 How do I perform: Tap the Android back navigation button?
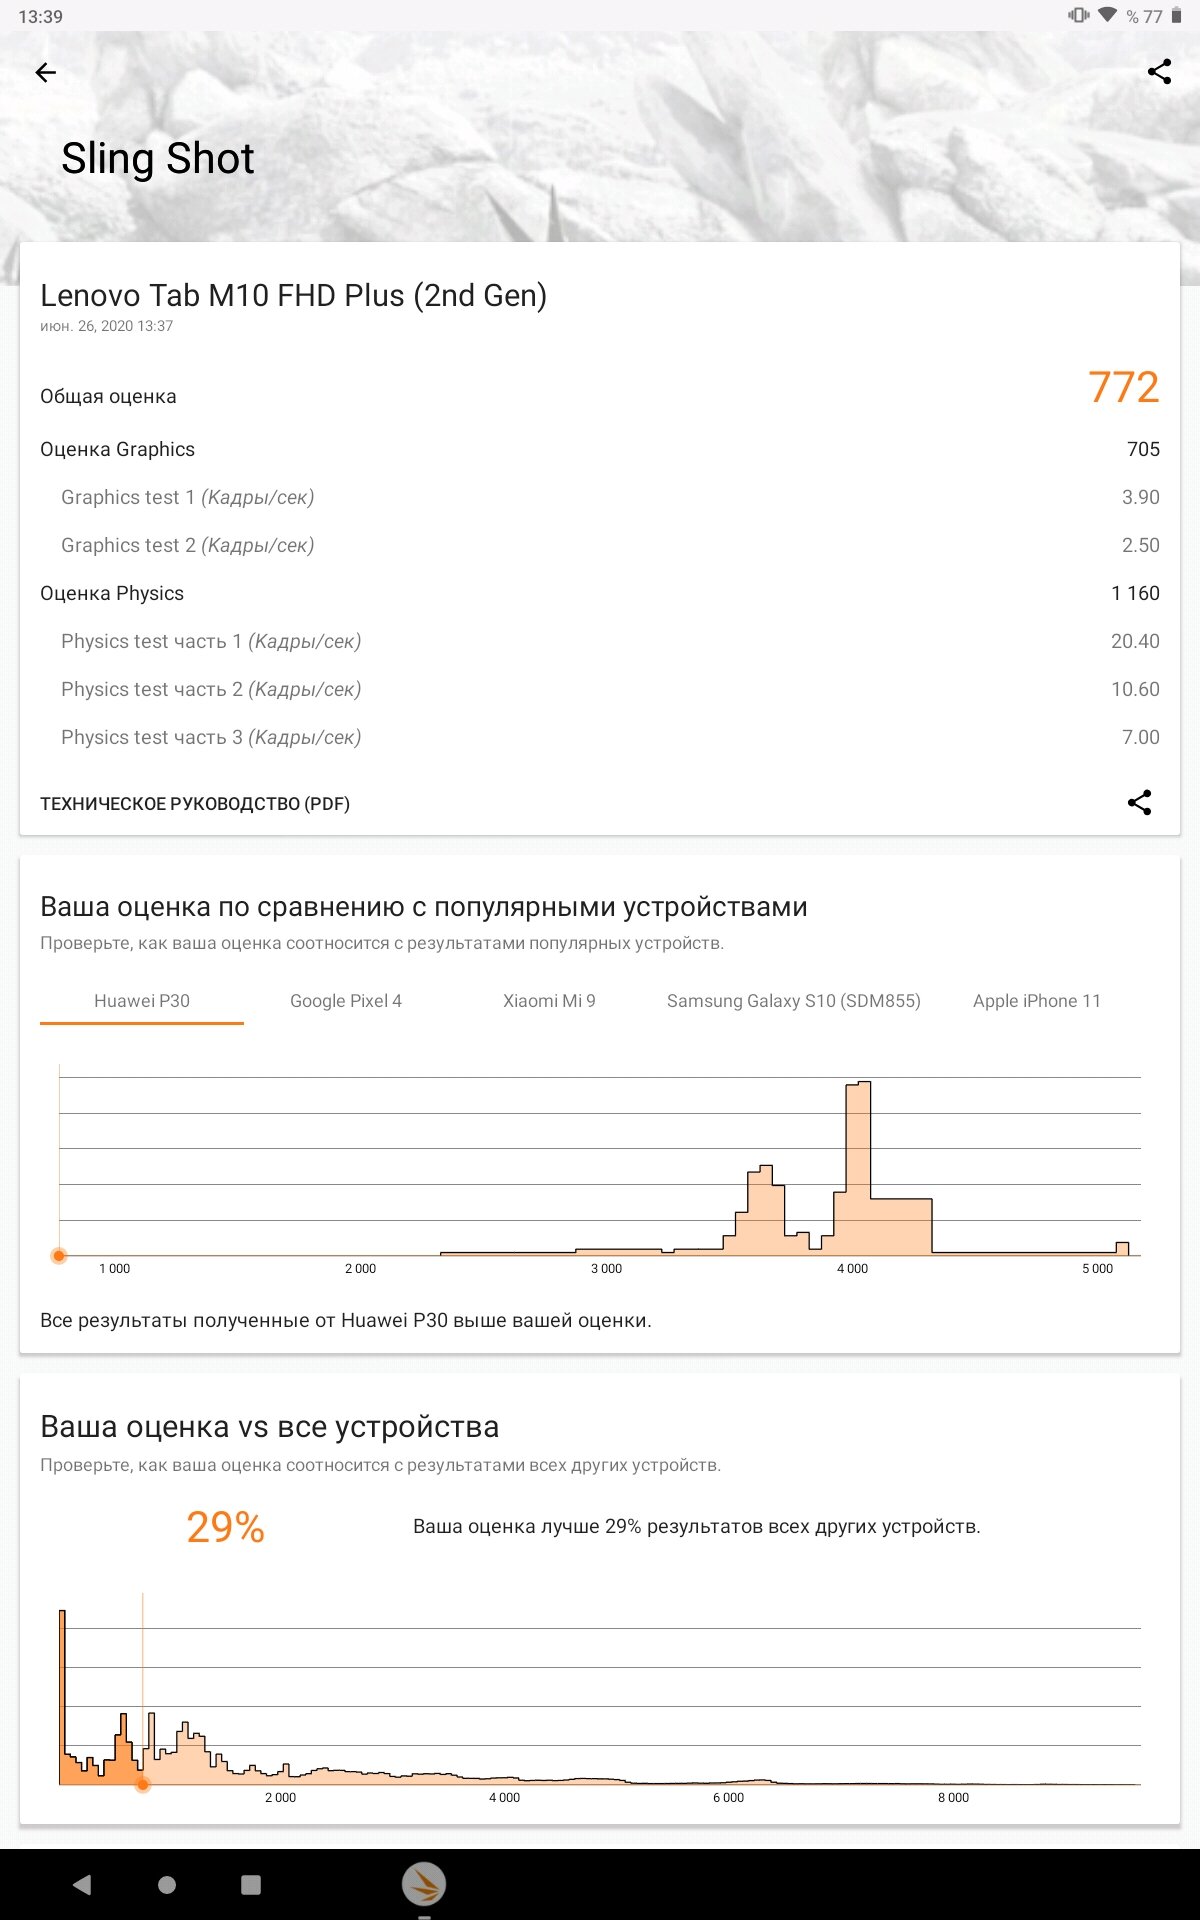pyautogui.click(x=83, y=1885)
